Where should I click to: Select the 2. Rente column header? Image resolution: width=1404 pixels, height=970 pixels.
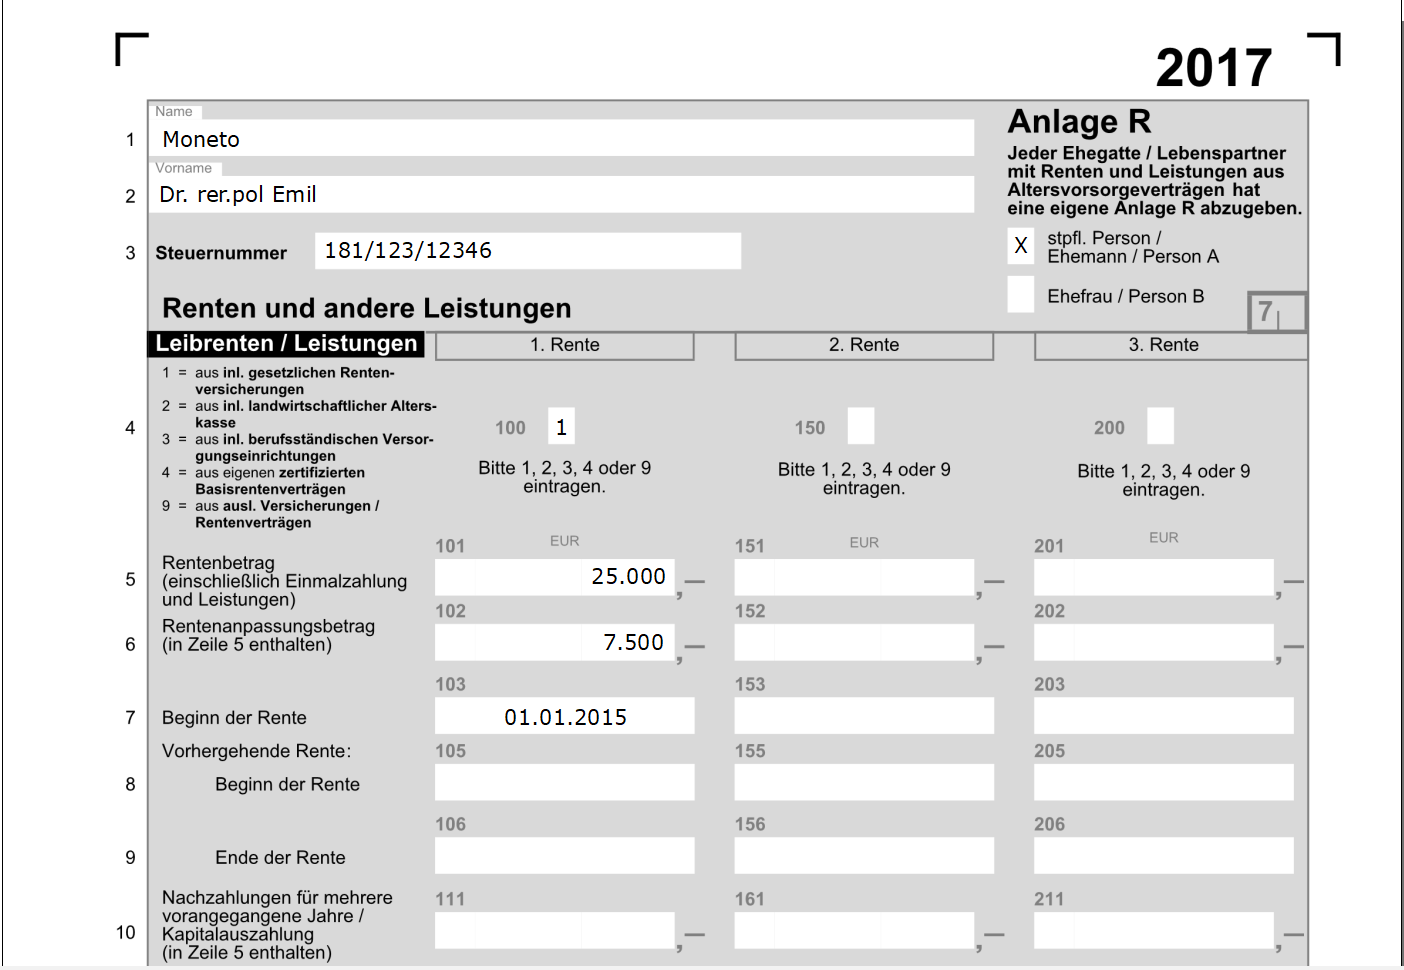click(864, 344)
